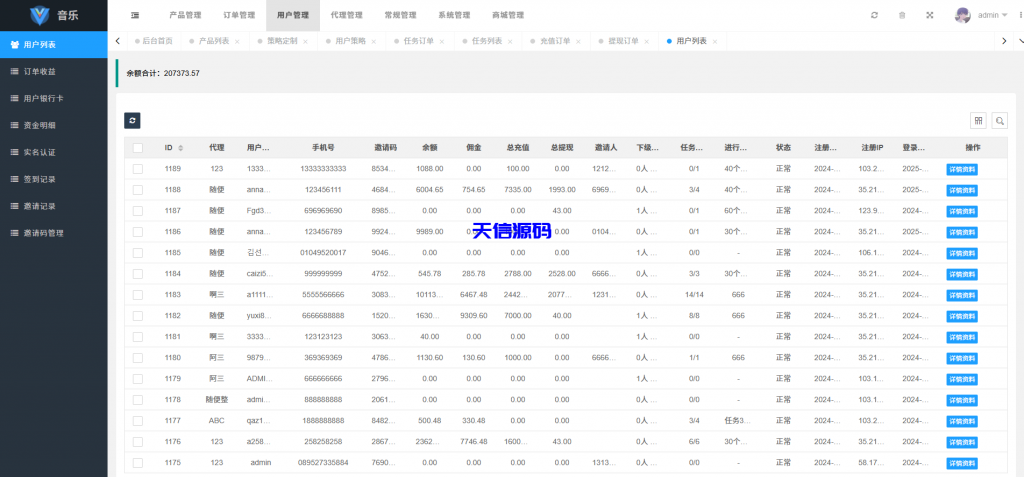Tick the select-all checkbox in the table header
This screenshot has width=1024, height=477.
click(138, 148)
